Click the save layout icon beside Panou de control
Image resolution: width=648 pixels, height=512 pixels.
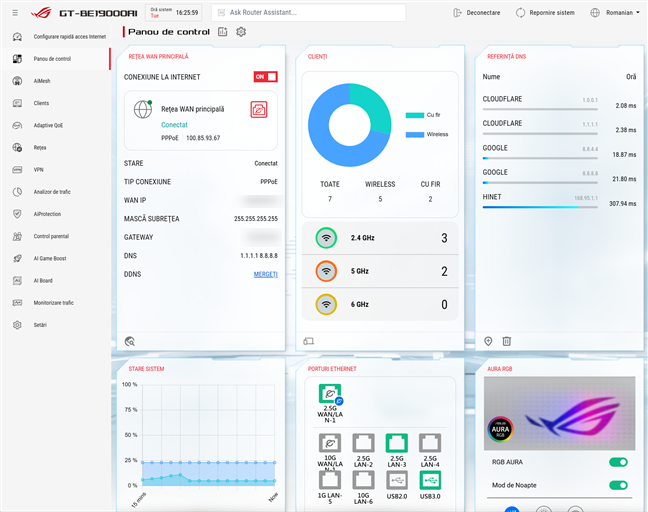click(x=223, y=32)
